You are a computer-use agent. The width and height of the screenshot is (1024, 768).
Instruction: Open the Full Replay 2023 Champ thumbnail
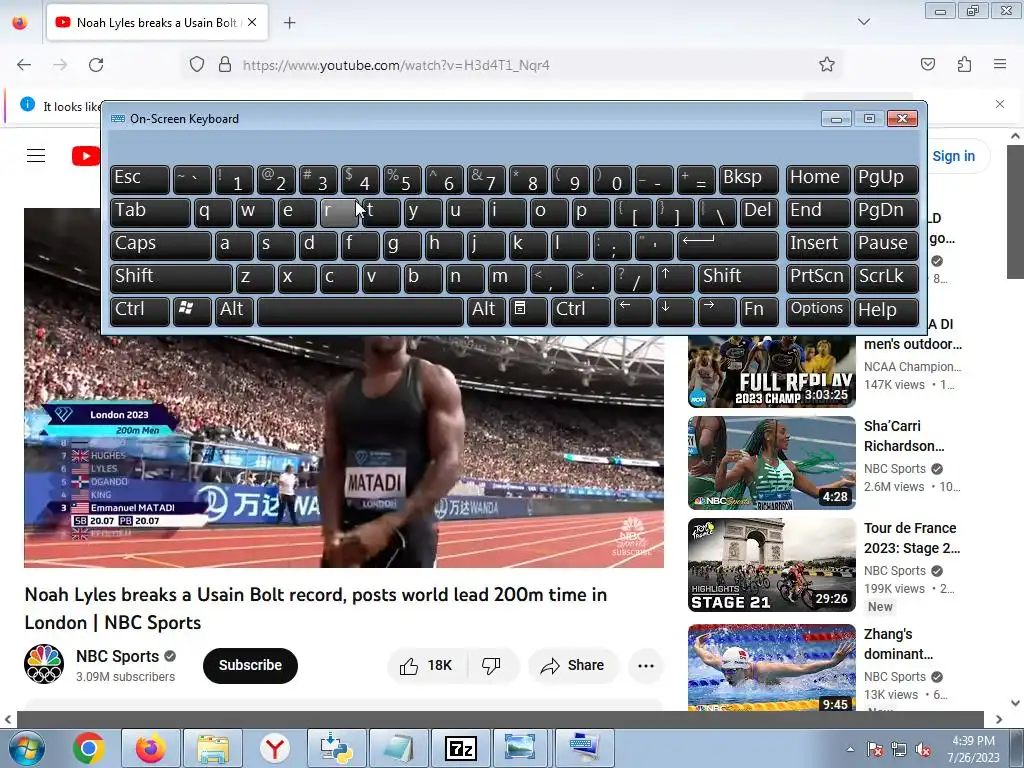coord(771,372)
